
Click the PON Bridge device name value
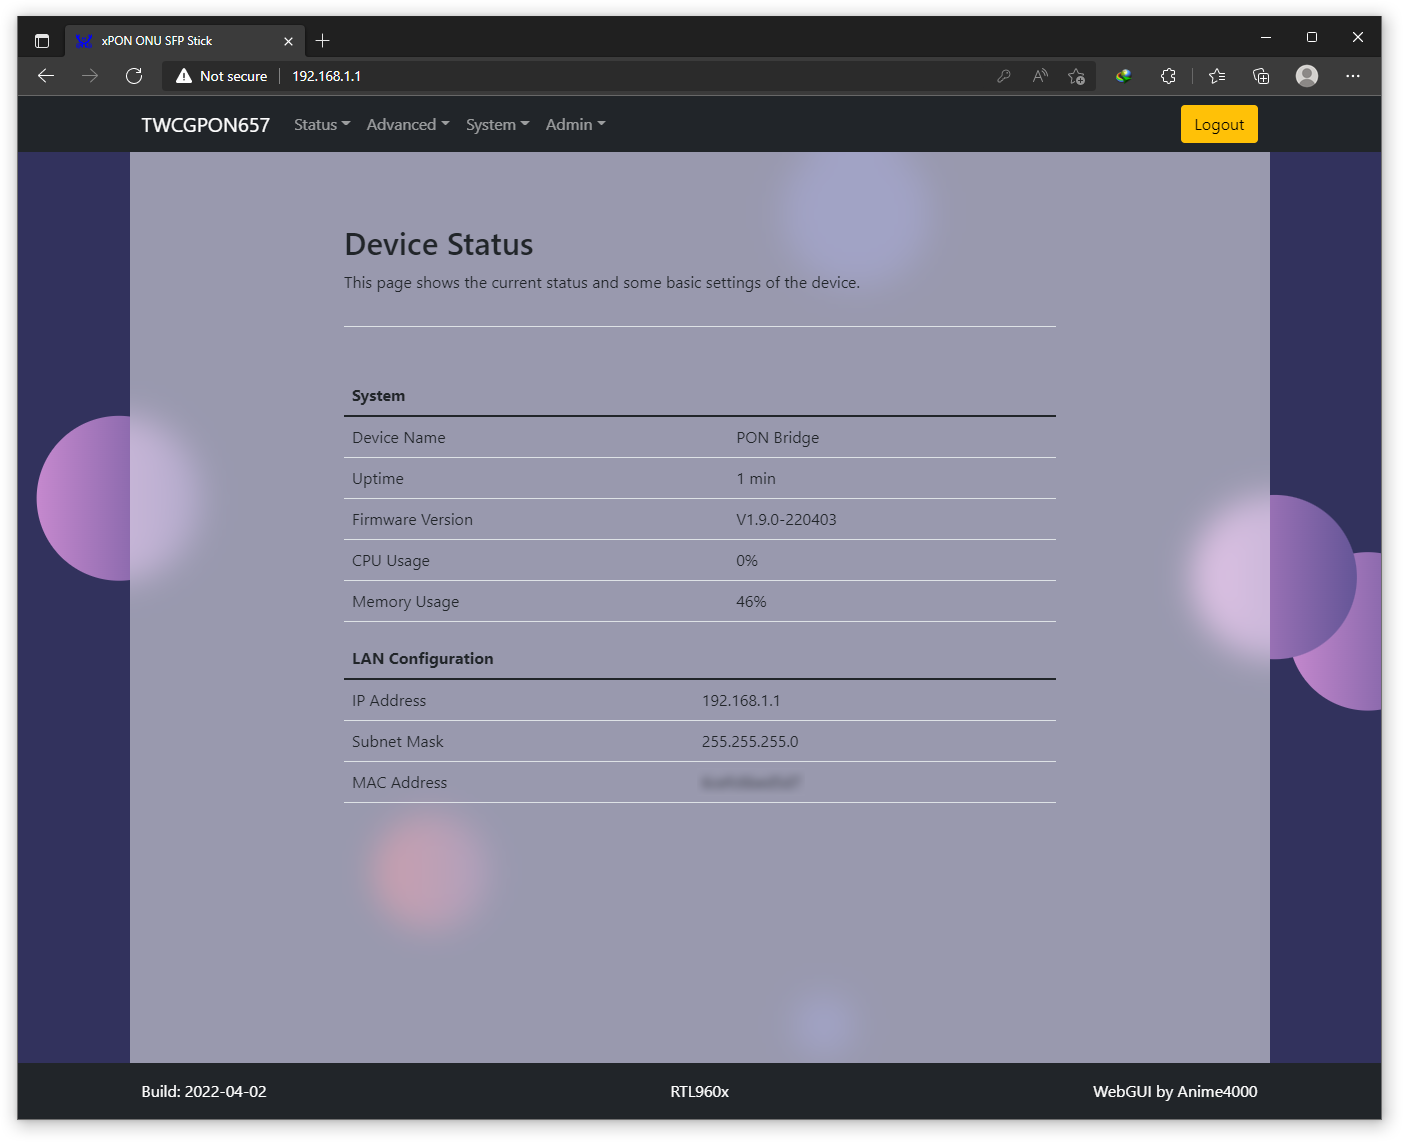(777, 438)
